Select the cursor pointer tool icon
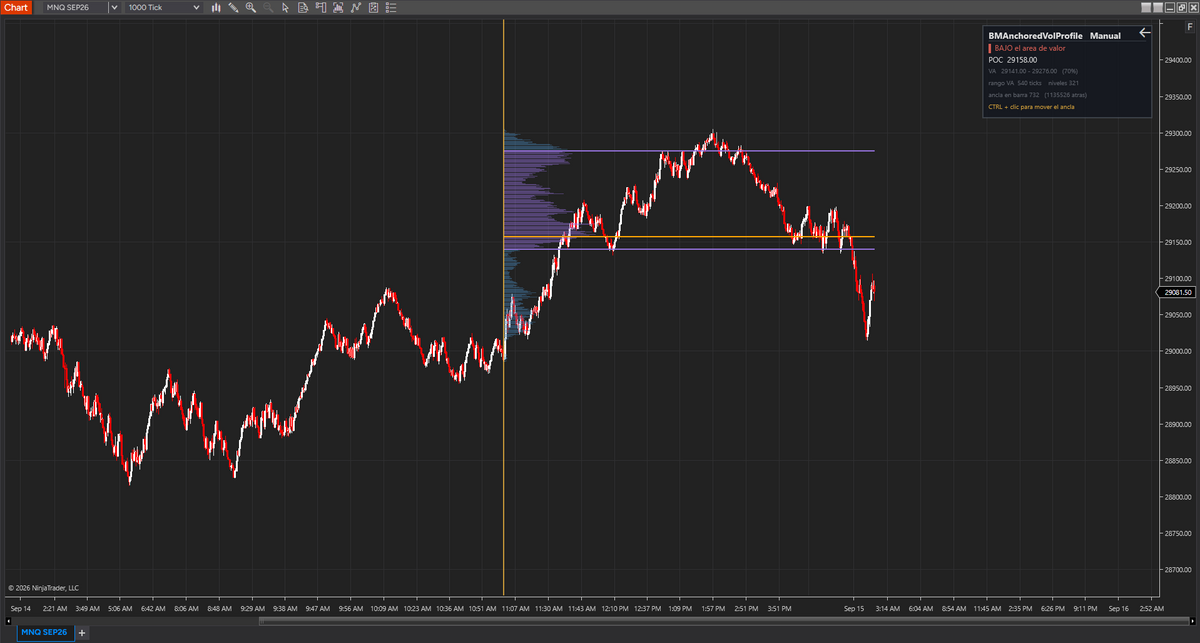This screenshot has height=643, width=1200. pyautogui.click(x=286, y=7)
